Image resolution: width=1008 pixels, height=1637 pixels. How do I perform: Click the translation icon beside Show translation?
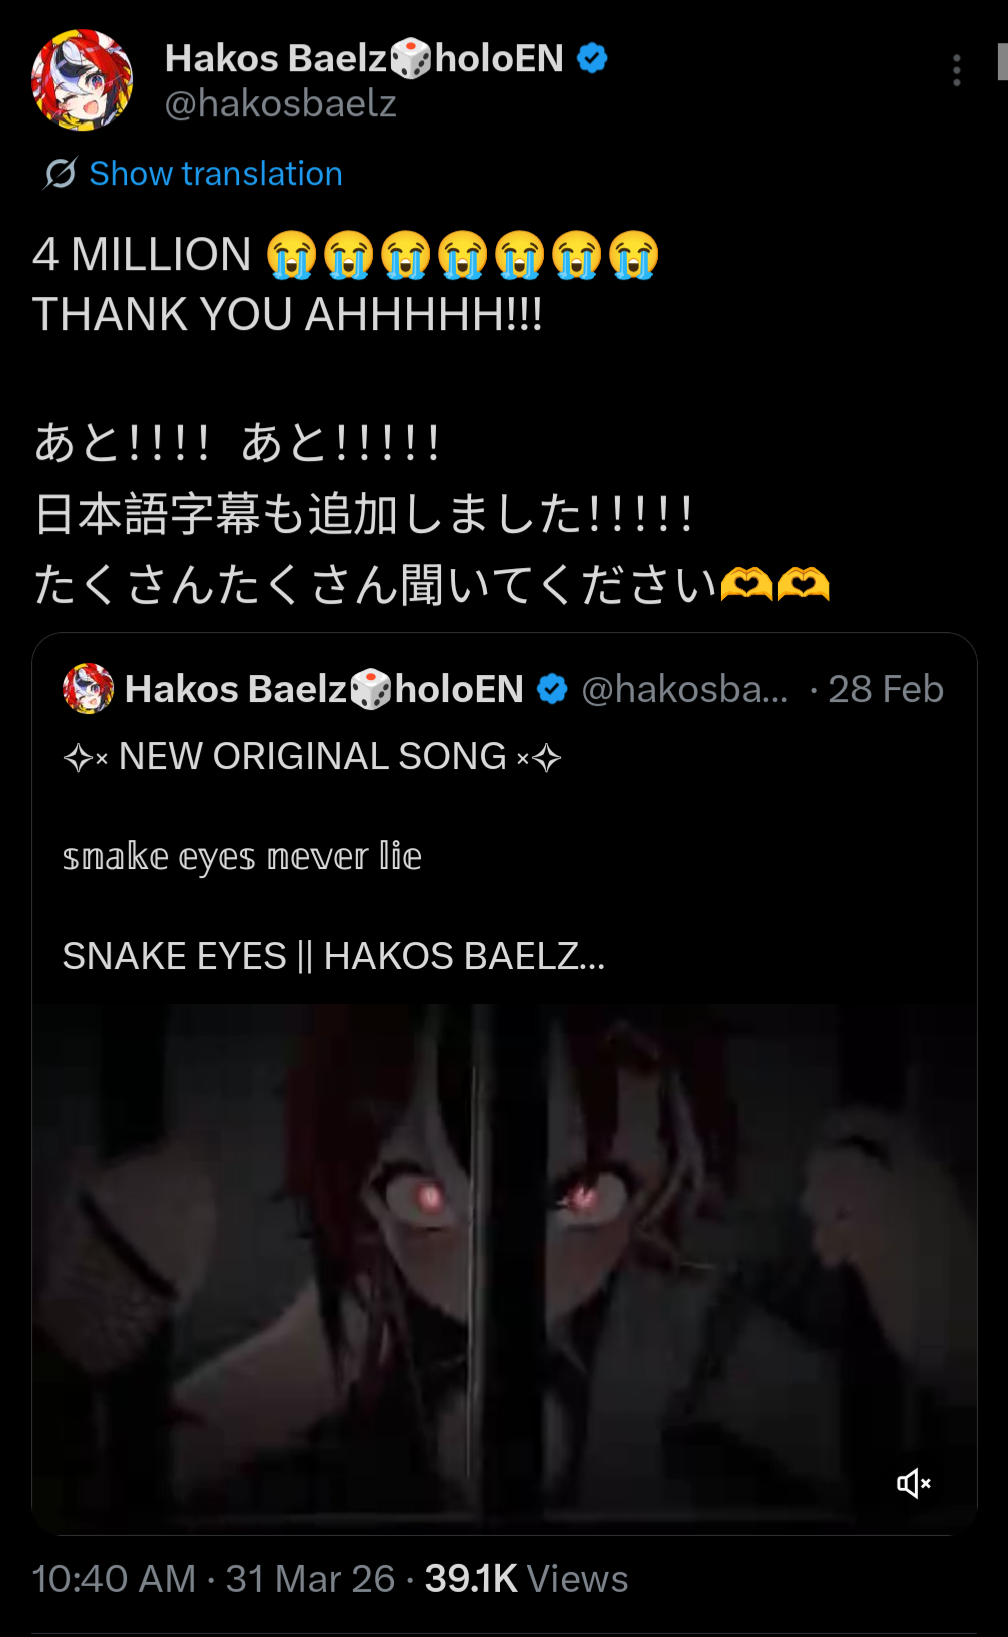[60, 173]
